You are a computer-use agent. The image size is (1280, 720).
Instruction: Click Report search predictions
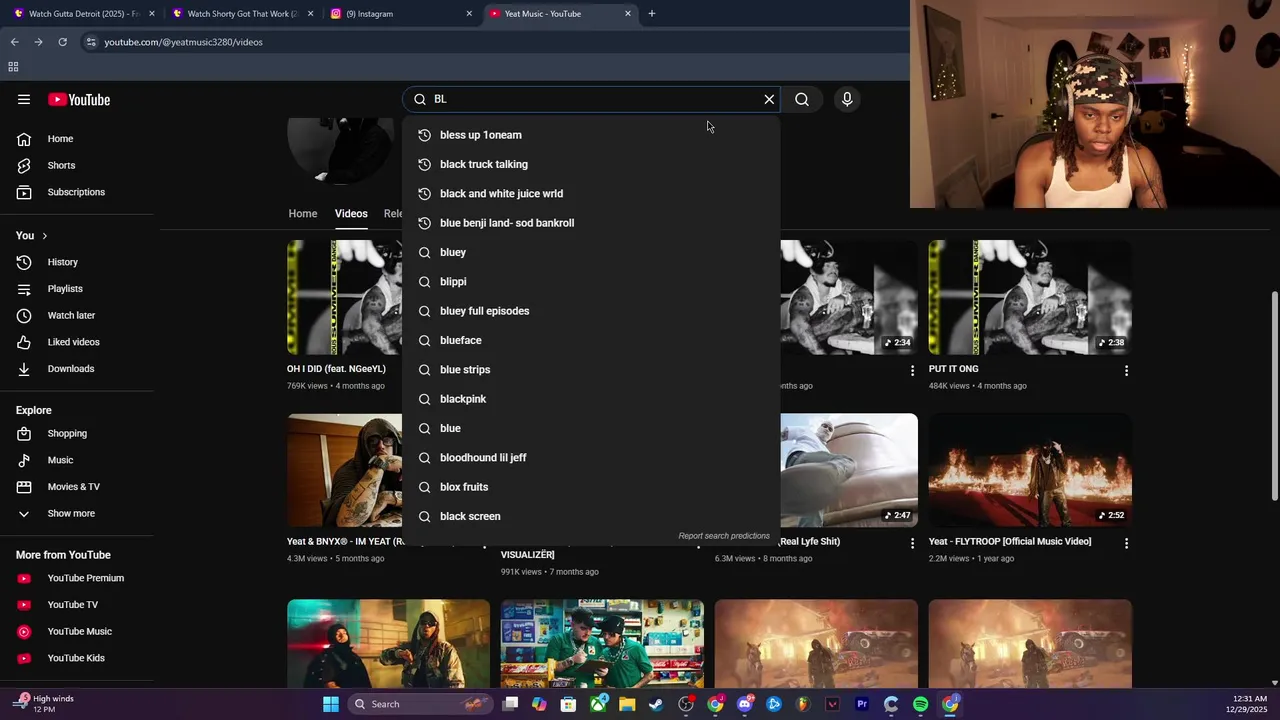(x=724, y=536)
